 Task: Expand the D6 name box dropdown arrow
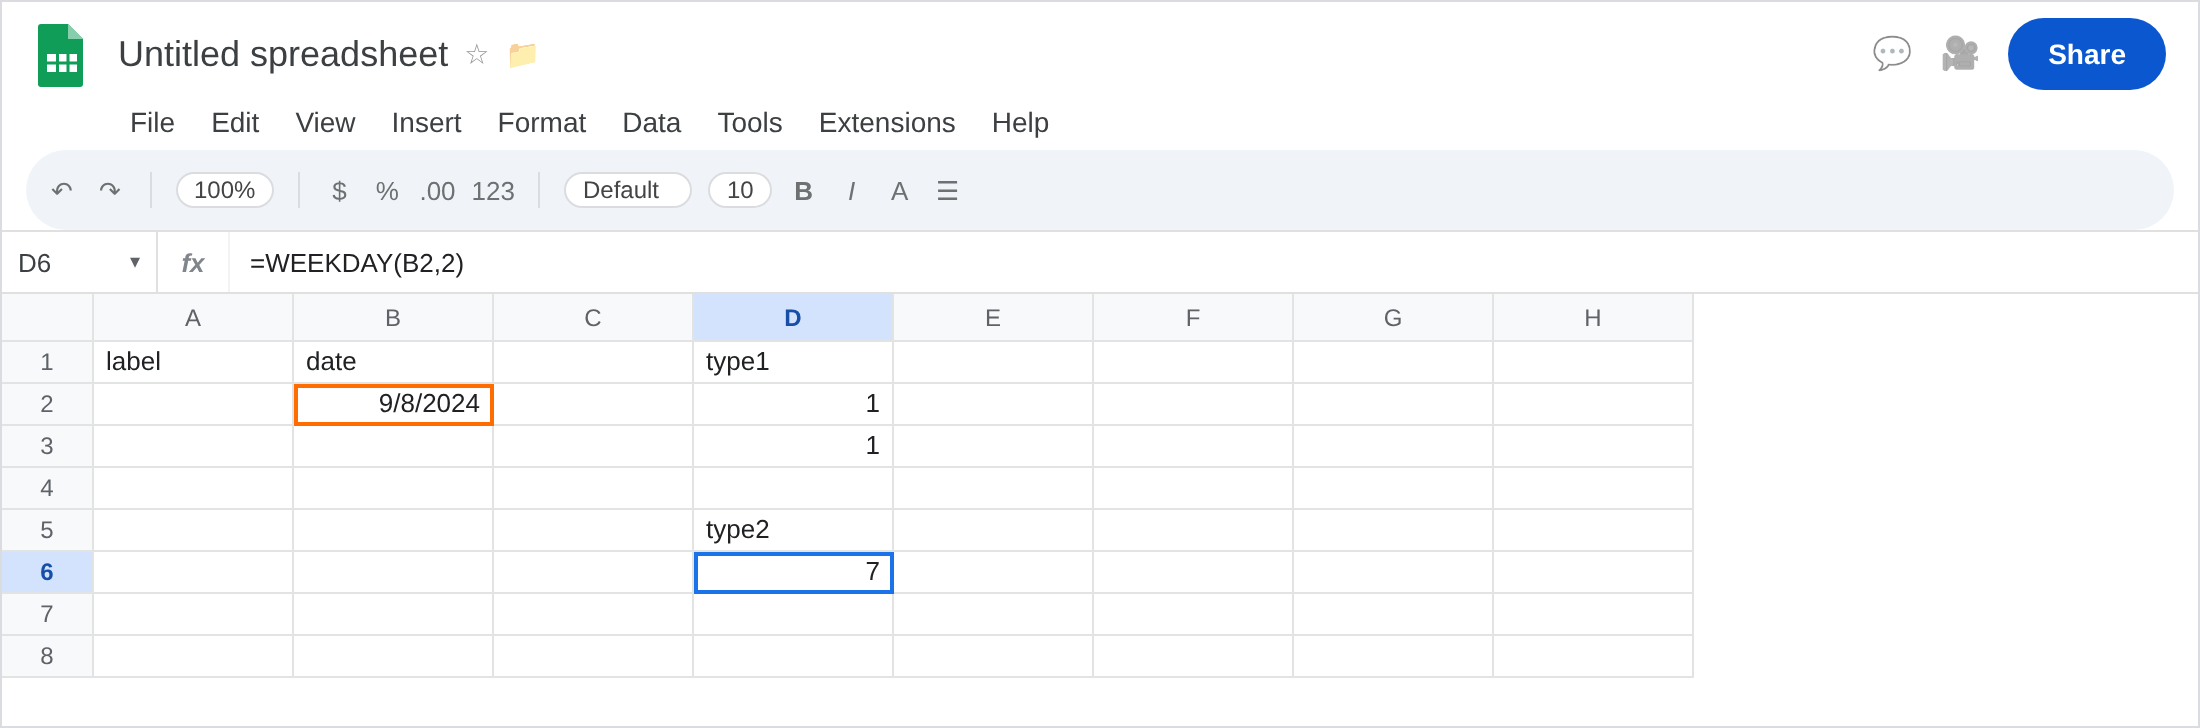pos(135,262)
